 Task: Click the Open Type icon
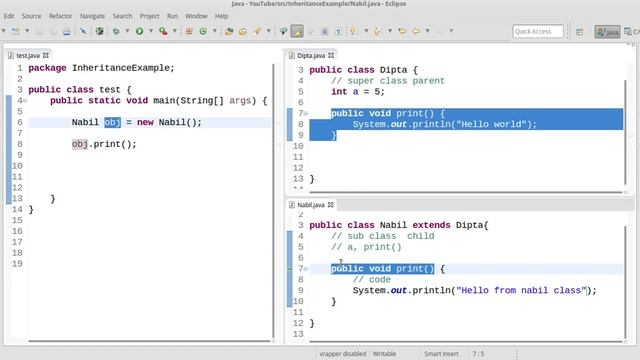[x=229, y=31]
